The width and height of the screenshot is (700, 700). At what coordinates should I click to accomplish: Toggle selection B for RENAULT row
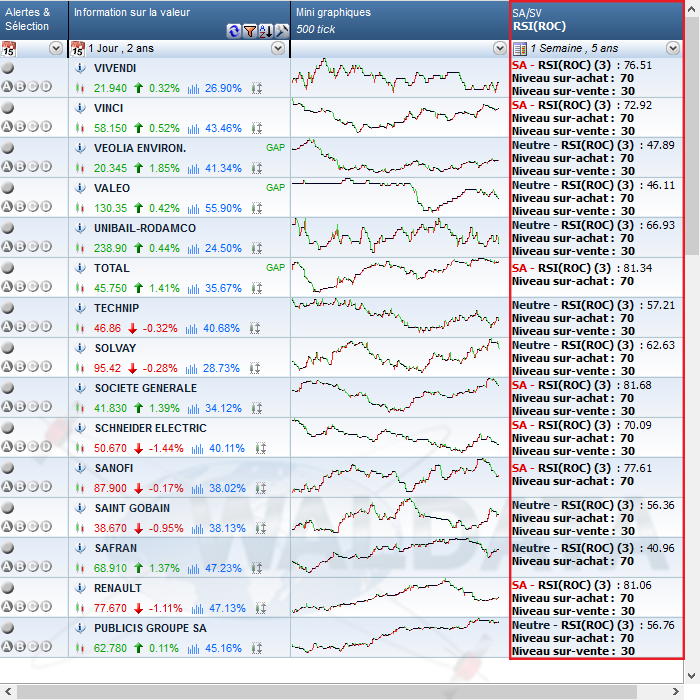(20, 606)
